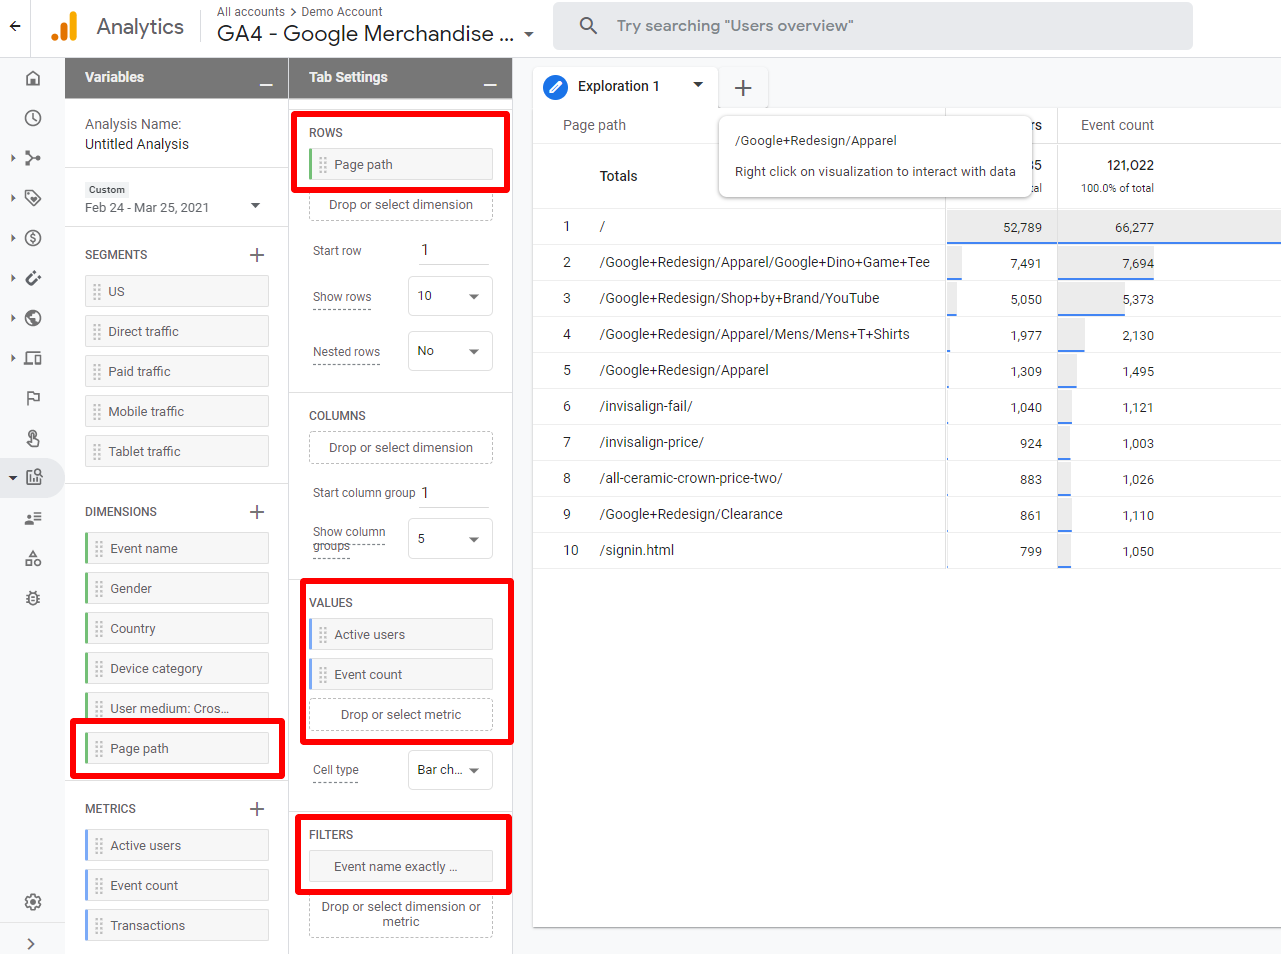Select the /signin.html row
This screenshot has width=1281, height=954.
[x=907, y=550]
